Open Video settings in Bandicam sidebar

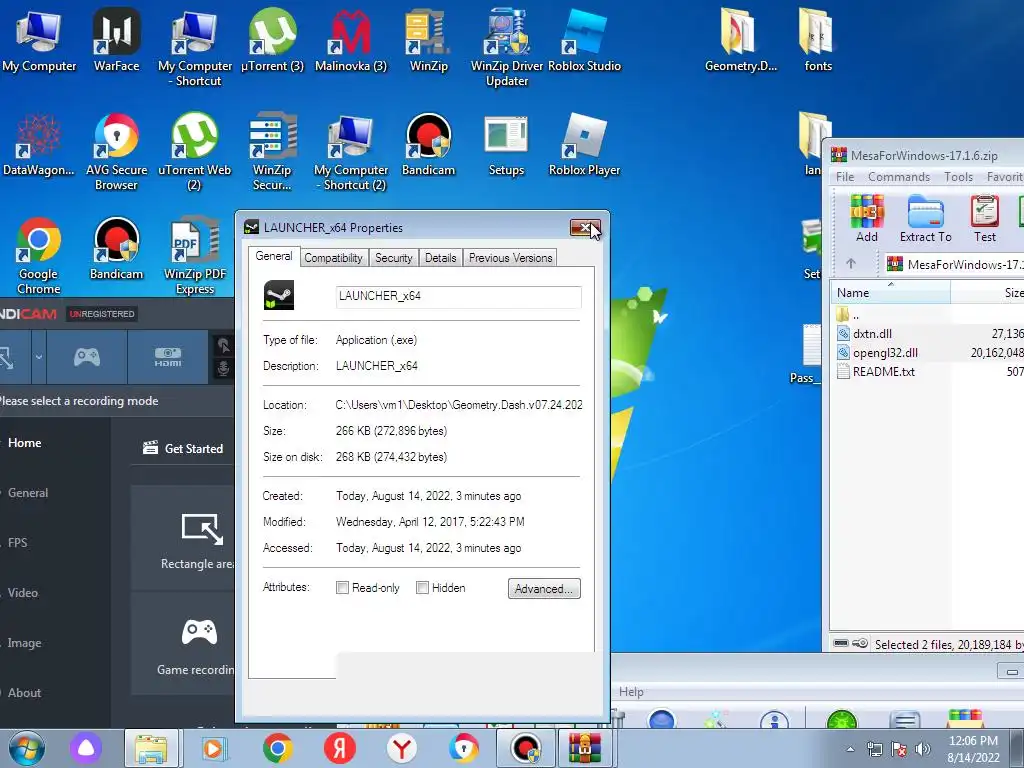point(23,593)
